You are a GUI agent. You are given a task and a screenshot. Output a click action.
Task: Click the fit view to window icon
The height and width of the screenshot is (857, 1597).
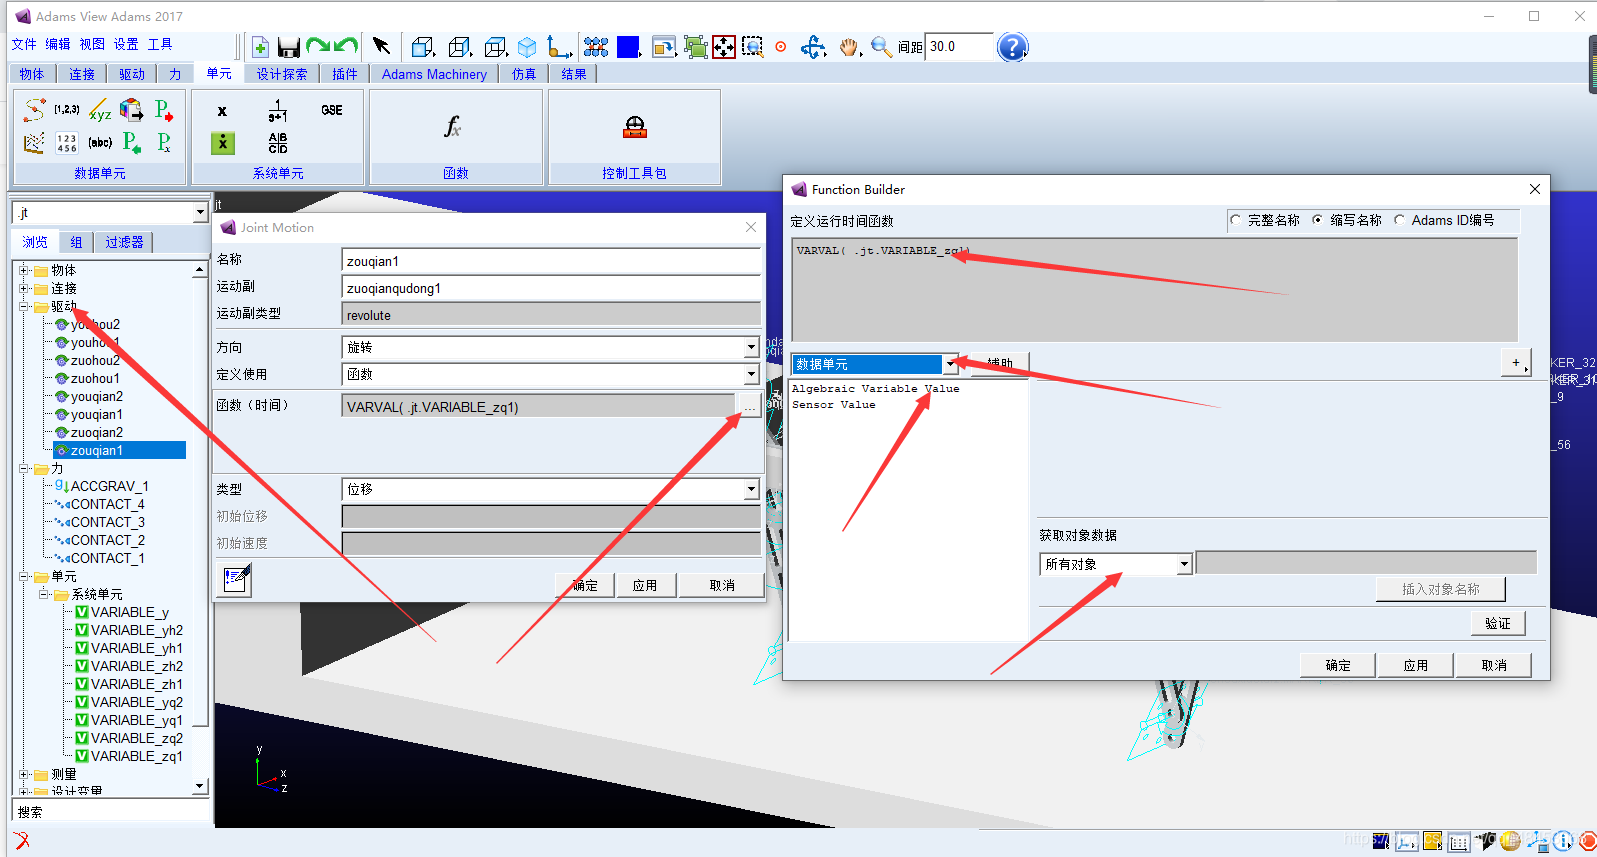pyautogui.click(x=724, y=47)
